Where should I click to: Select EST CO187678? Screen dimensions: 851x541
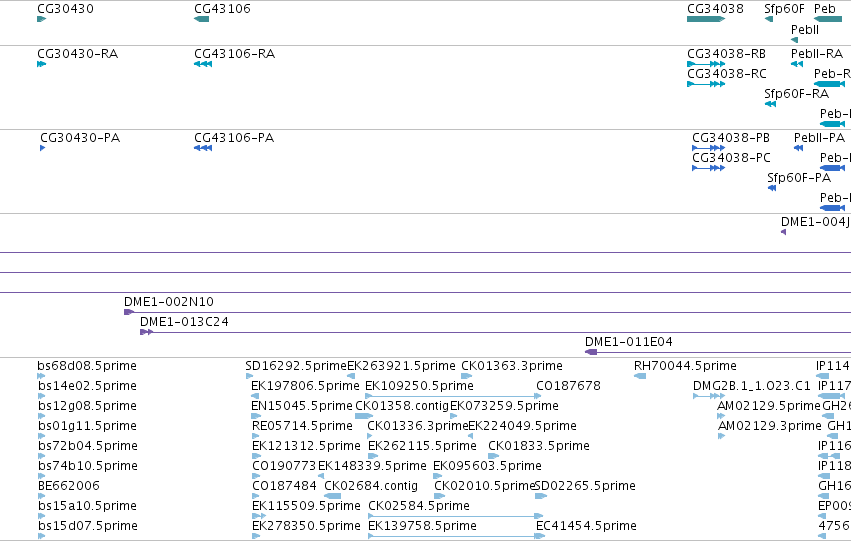coord(568,386)
